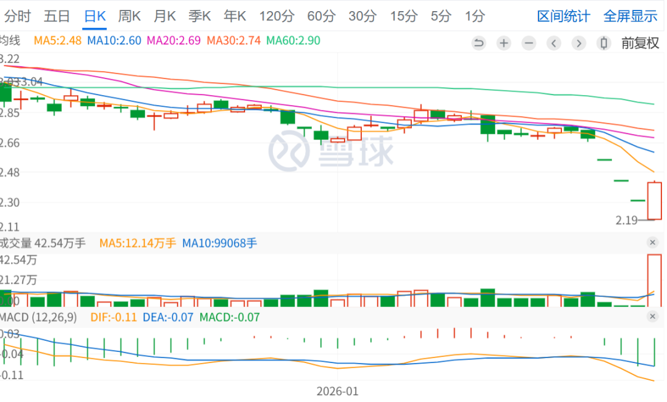Zoom in the chart with plus icon
This screenshot has height=402, width=667.
click(x=504, y=43)
